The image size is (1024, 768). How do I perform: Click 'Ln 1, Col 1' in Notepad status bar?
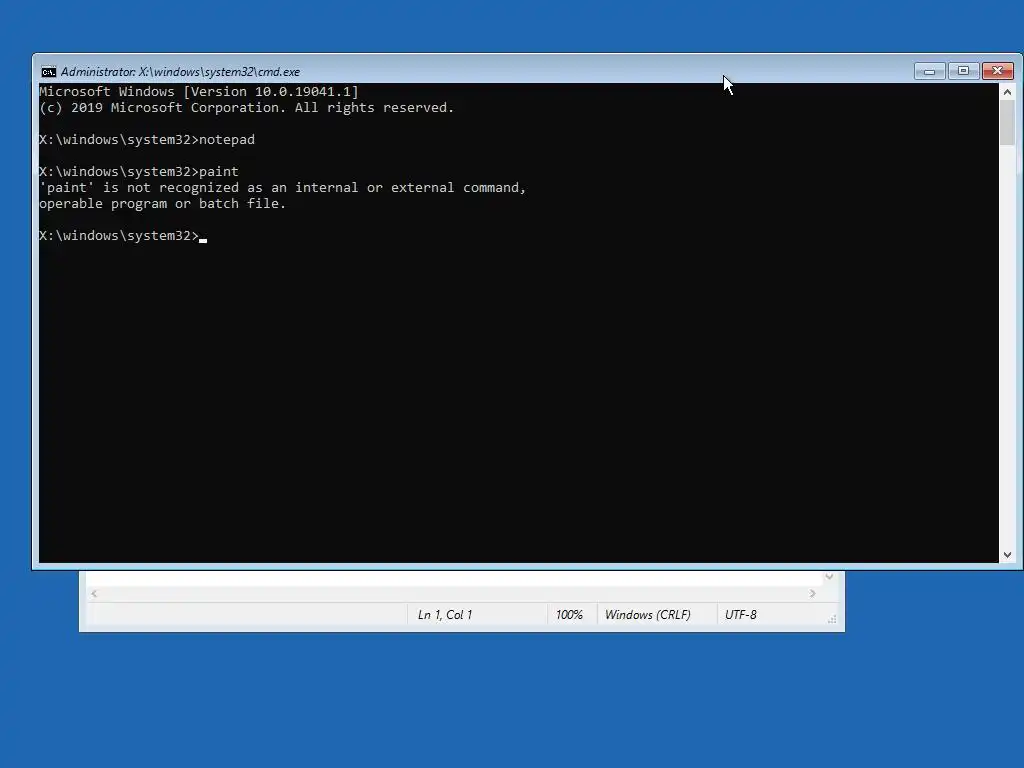click(x=445, y=615)
